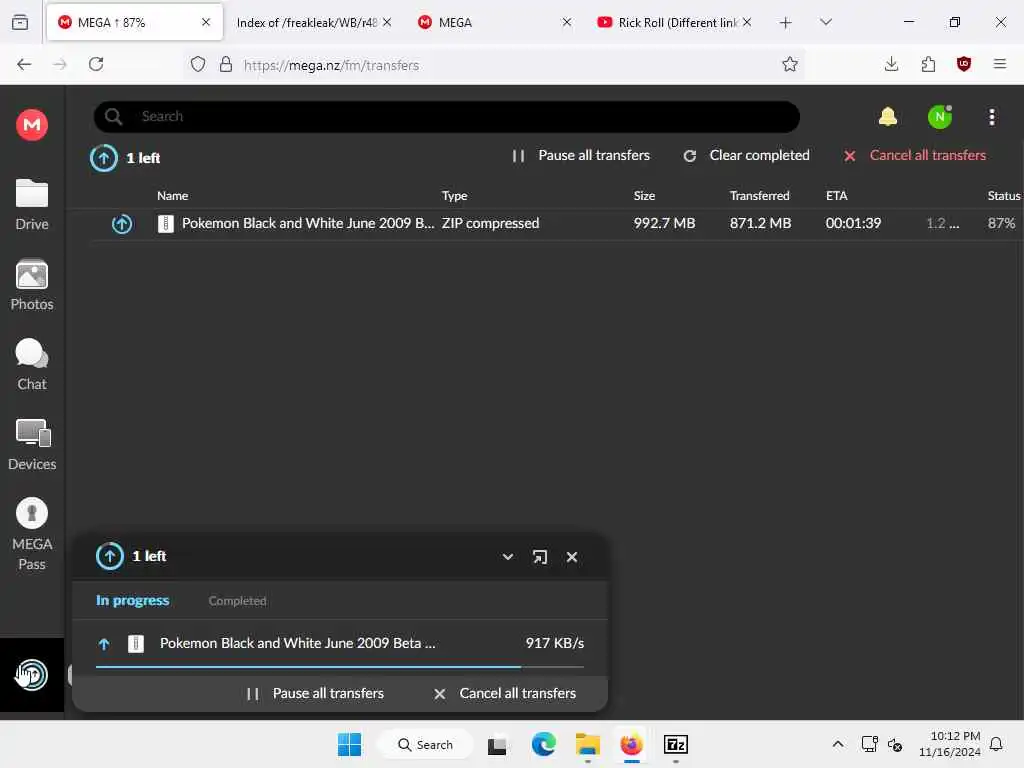
Task: Open the three-dot more options menu
Action: pyautogui.click(x=991, y=117)
